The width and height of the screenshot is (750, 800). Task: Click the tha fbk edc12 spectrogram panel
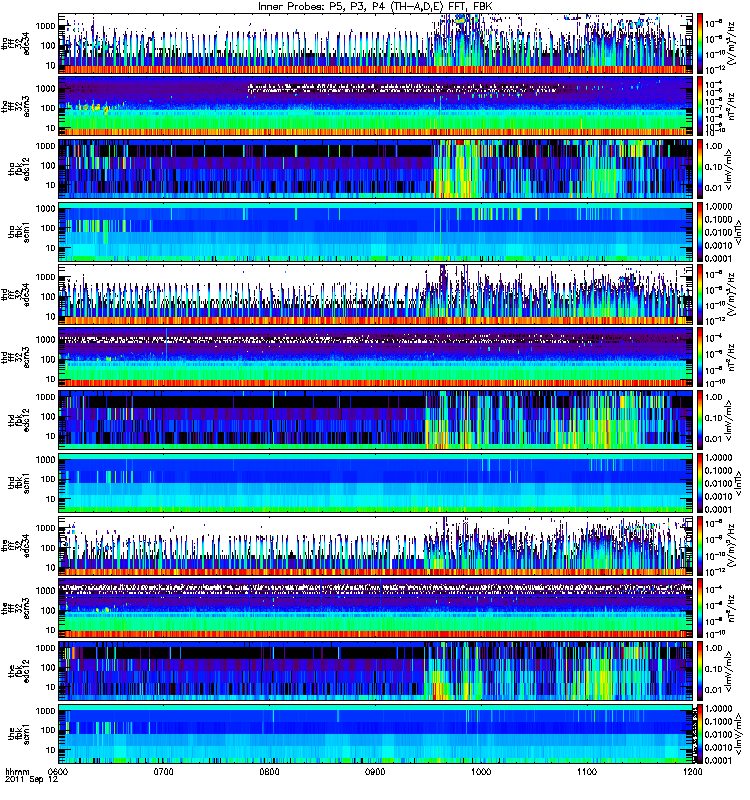(376, 169)
